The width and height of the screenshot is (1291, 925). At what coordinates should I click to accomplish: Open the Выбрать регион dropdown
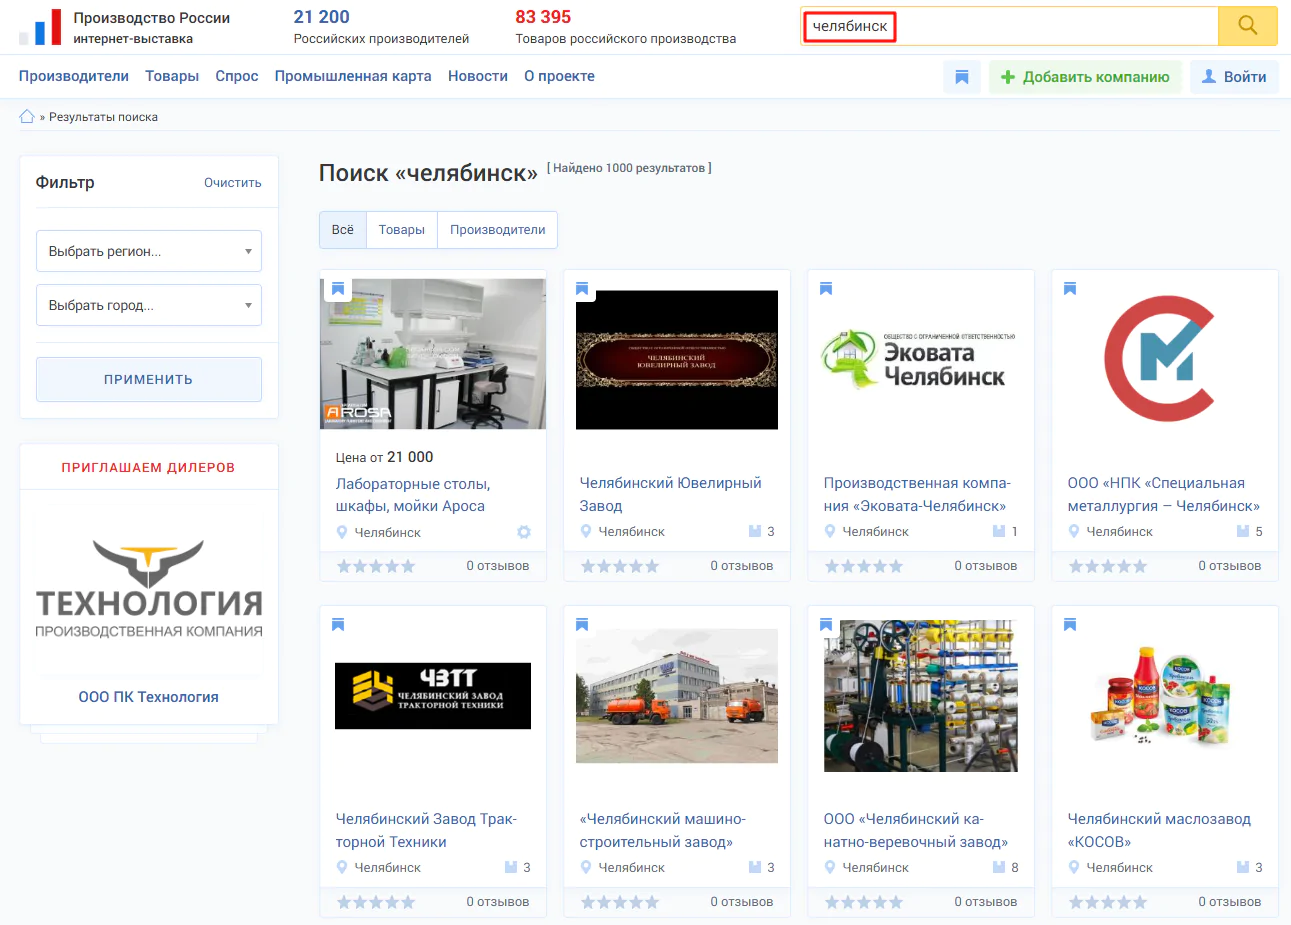(x=149, y=251)
